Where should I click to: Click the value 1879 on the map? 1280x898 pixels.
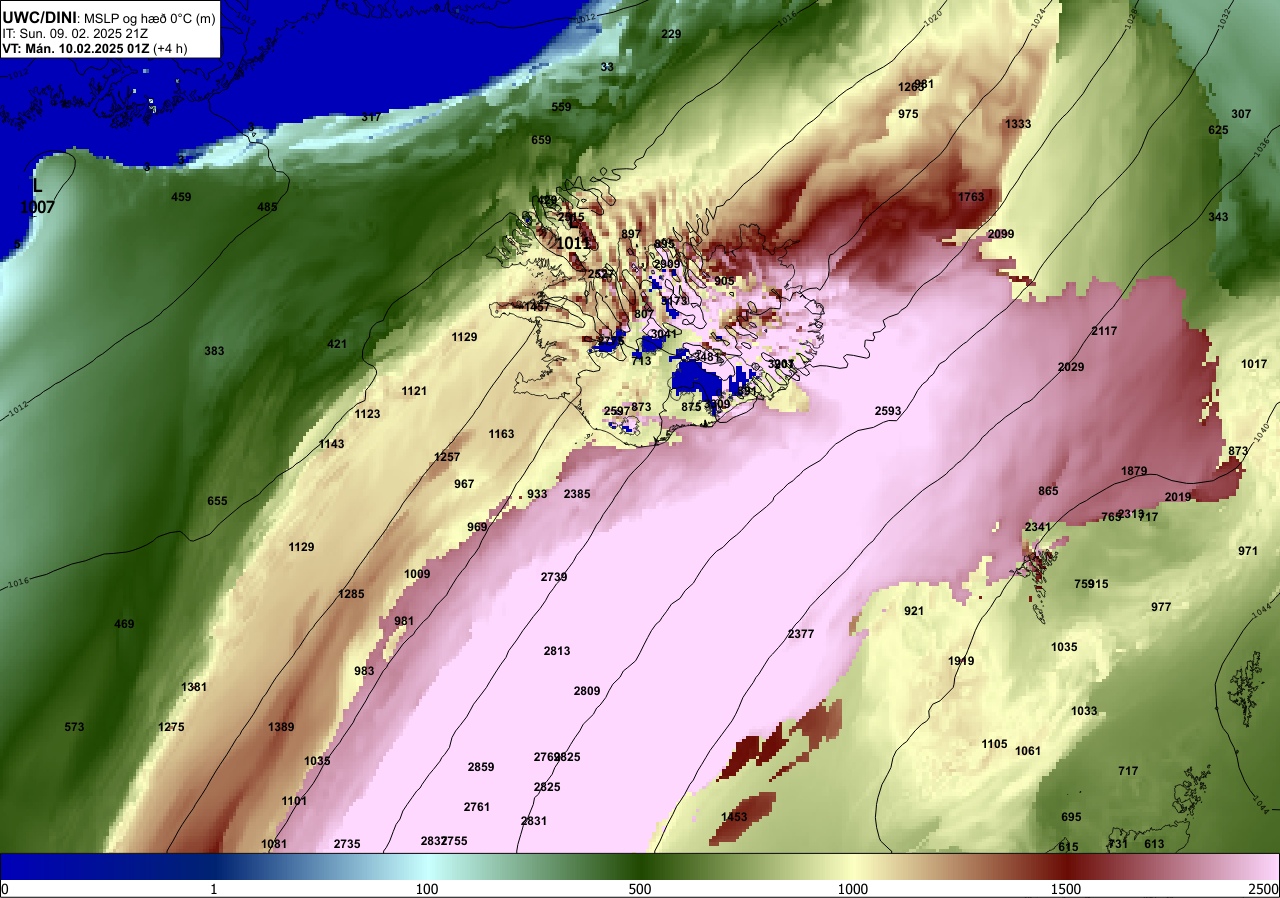click(1134, 471)
